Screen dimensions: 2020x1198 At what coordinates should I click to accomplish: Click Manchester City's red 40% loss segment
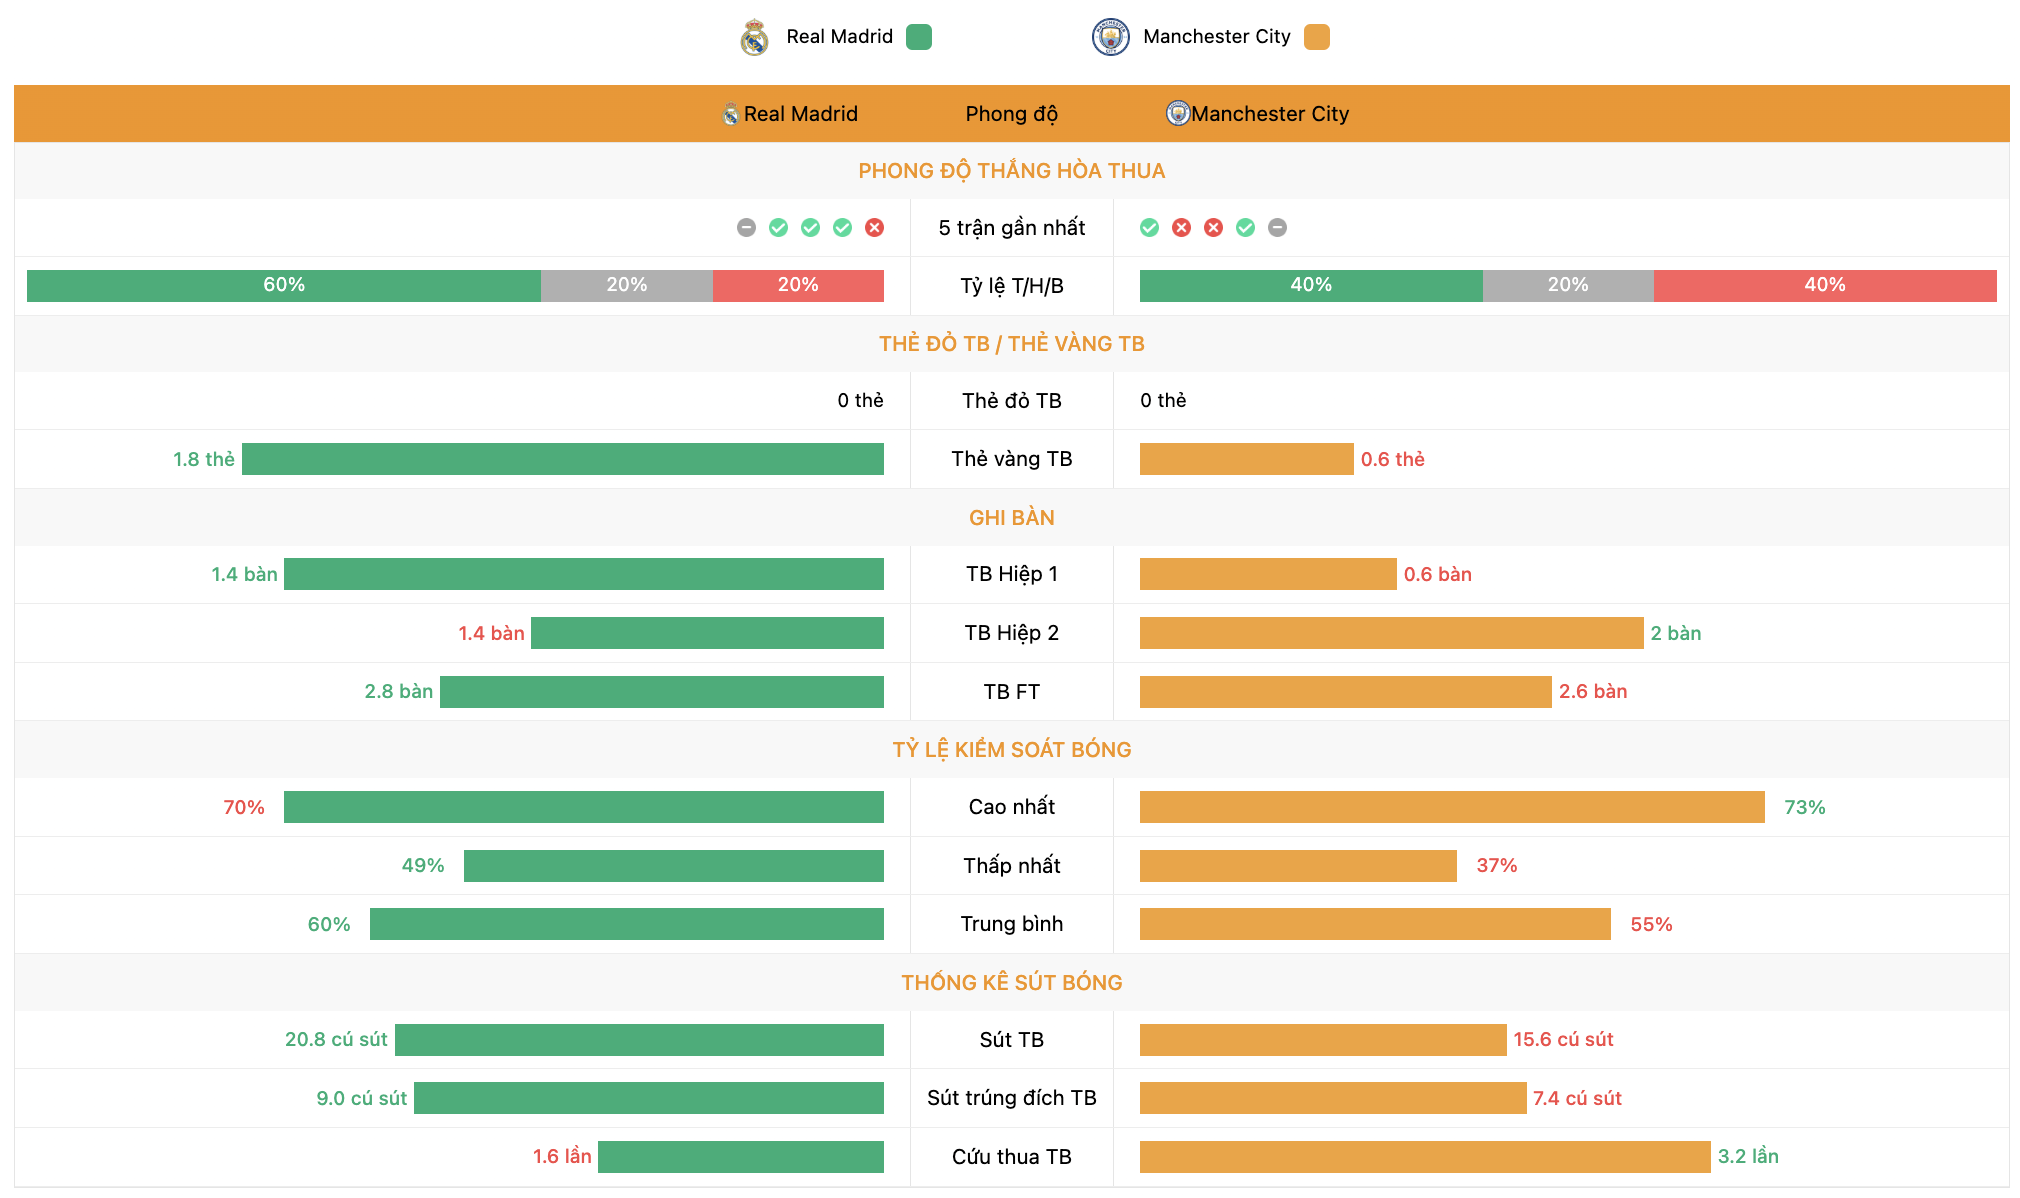[1825, 286]
